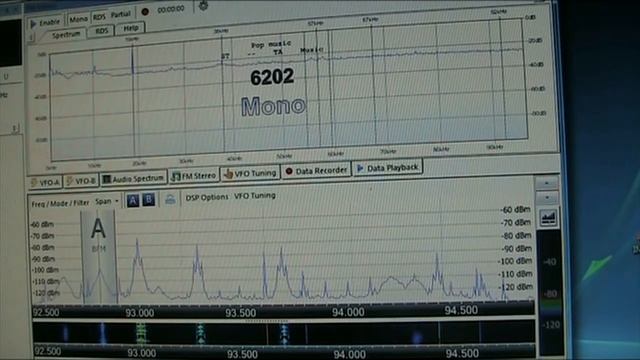Click the 92.500 label on frequency scale
640x360 pixels.
point(46,313)
